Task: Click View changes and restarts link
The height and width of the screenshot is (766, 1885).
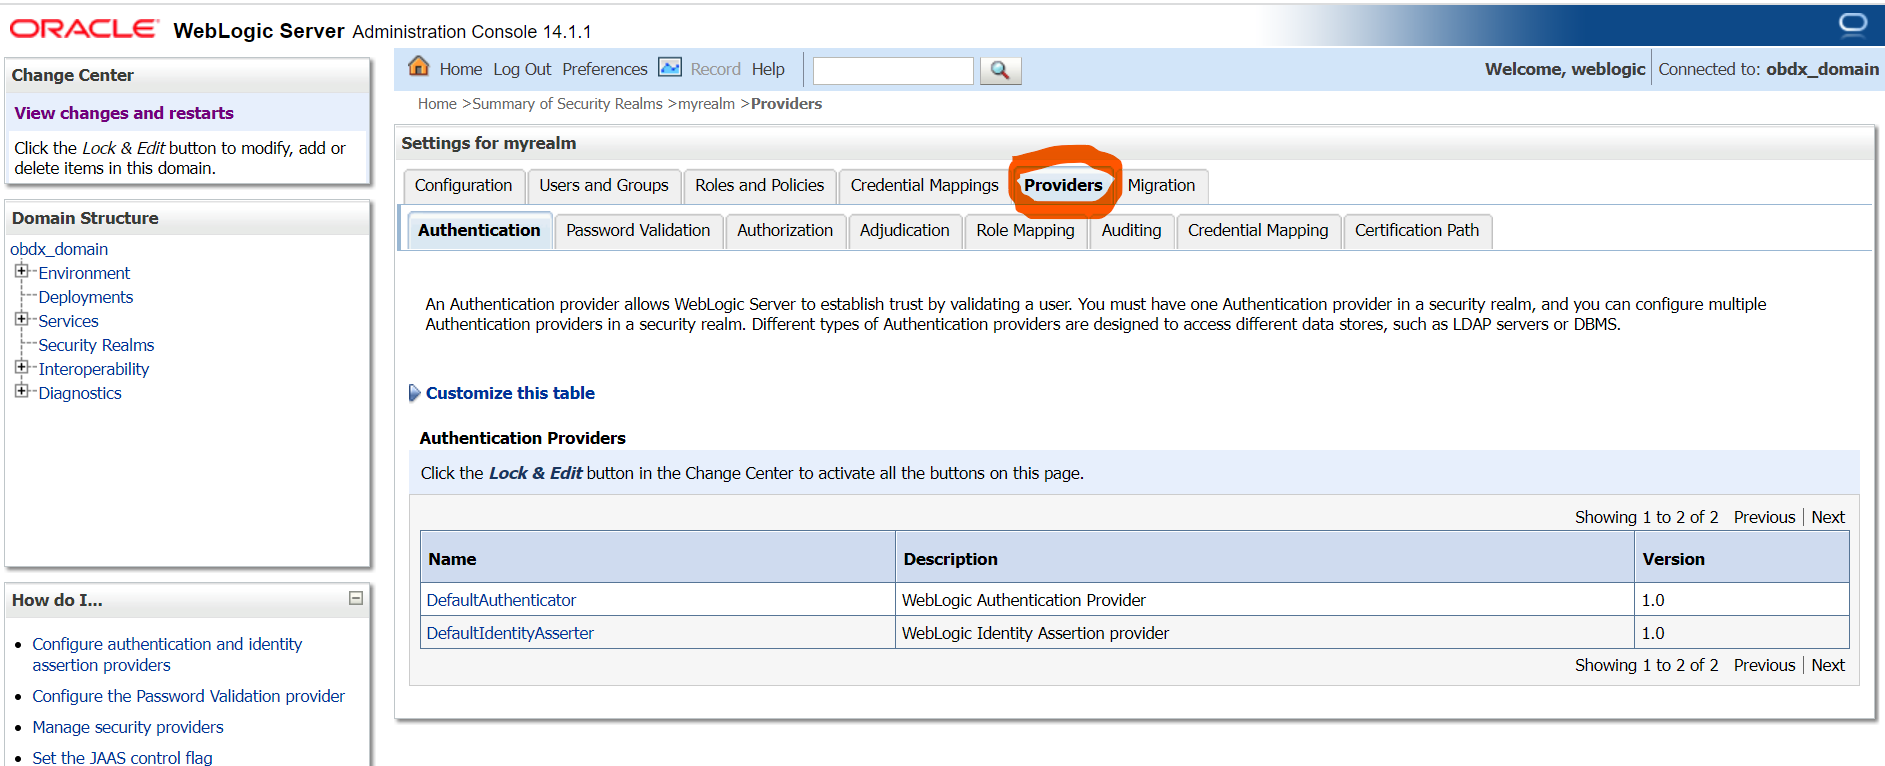Action: coord(124,113)
